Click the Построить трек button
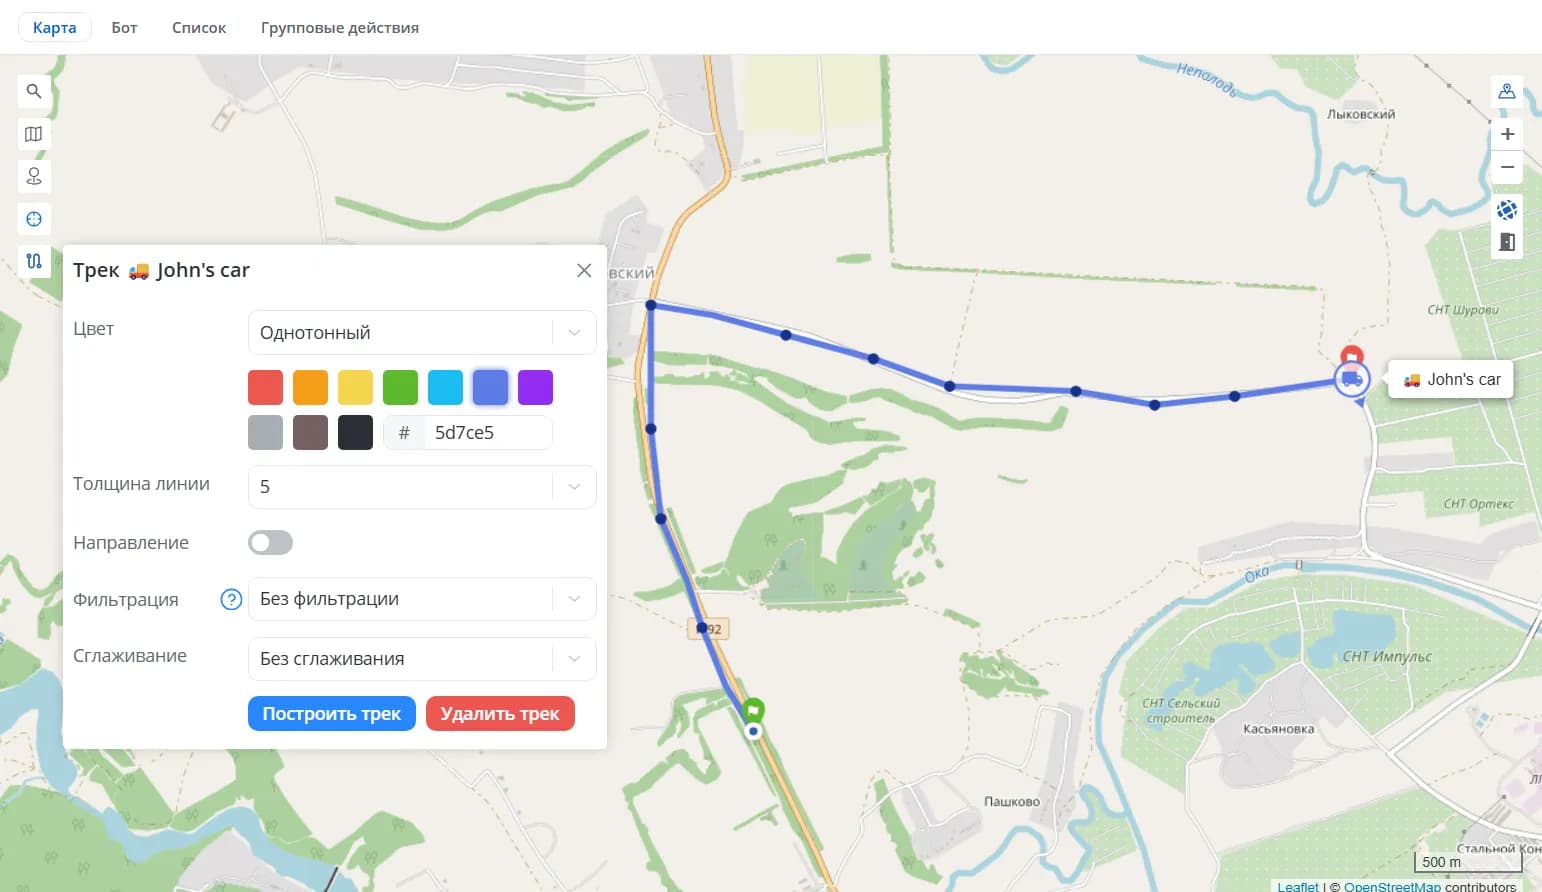Viewport: 1542px width, 892px height. click(x=331, y=713)
